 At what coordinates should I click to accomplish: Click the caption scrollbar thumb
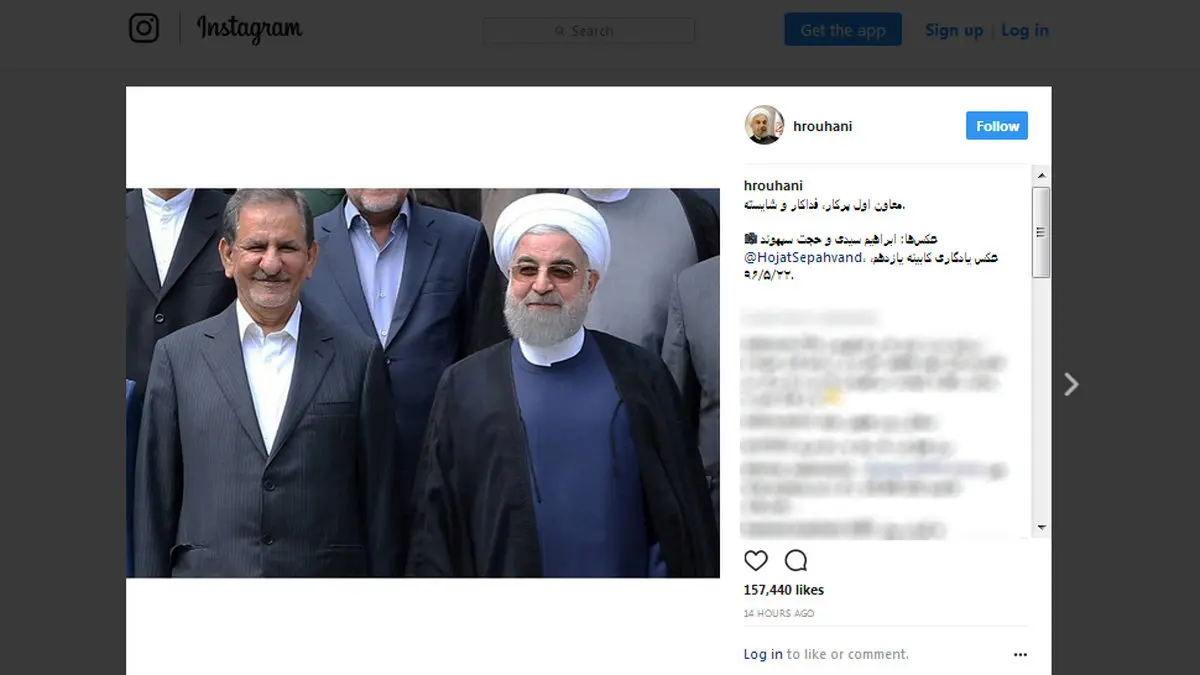coord(1041,232)
